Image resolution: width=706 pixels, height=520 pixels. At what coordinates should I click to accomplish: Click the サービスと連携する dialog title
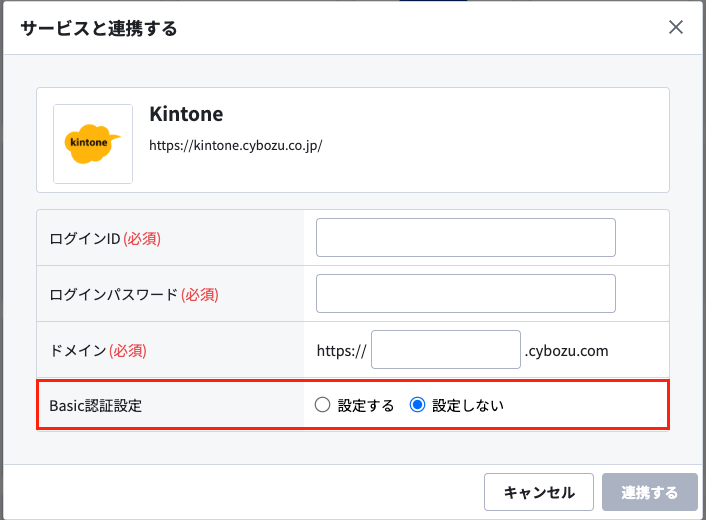coord(99,28)
